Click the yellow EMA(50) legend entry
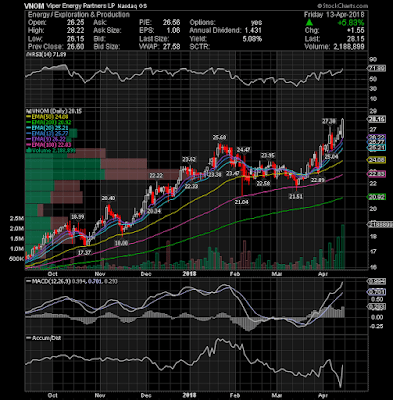 48,117
